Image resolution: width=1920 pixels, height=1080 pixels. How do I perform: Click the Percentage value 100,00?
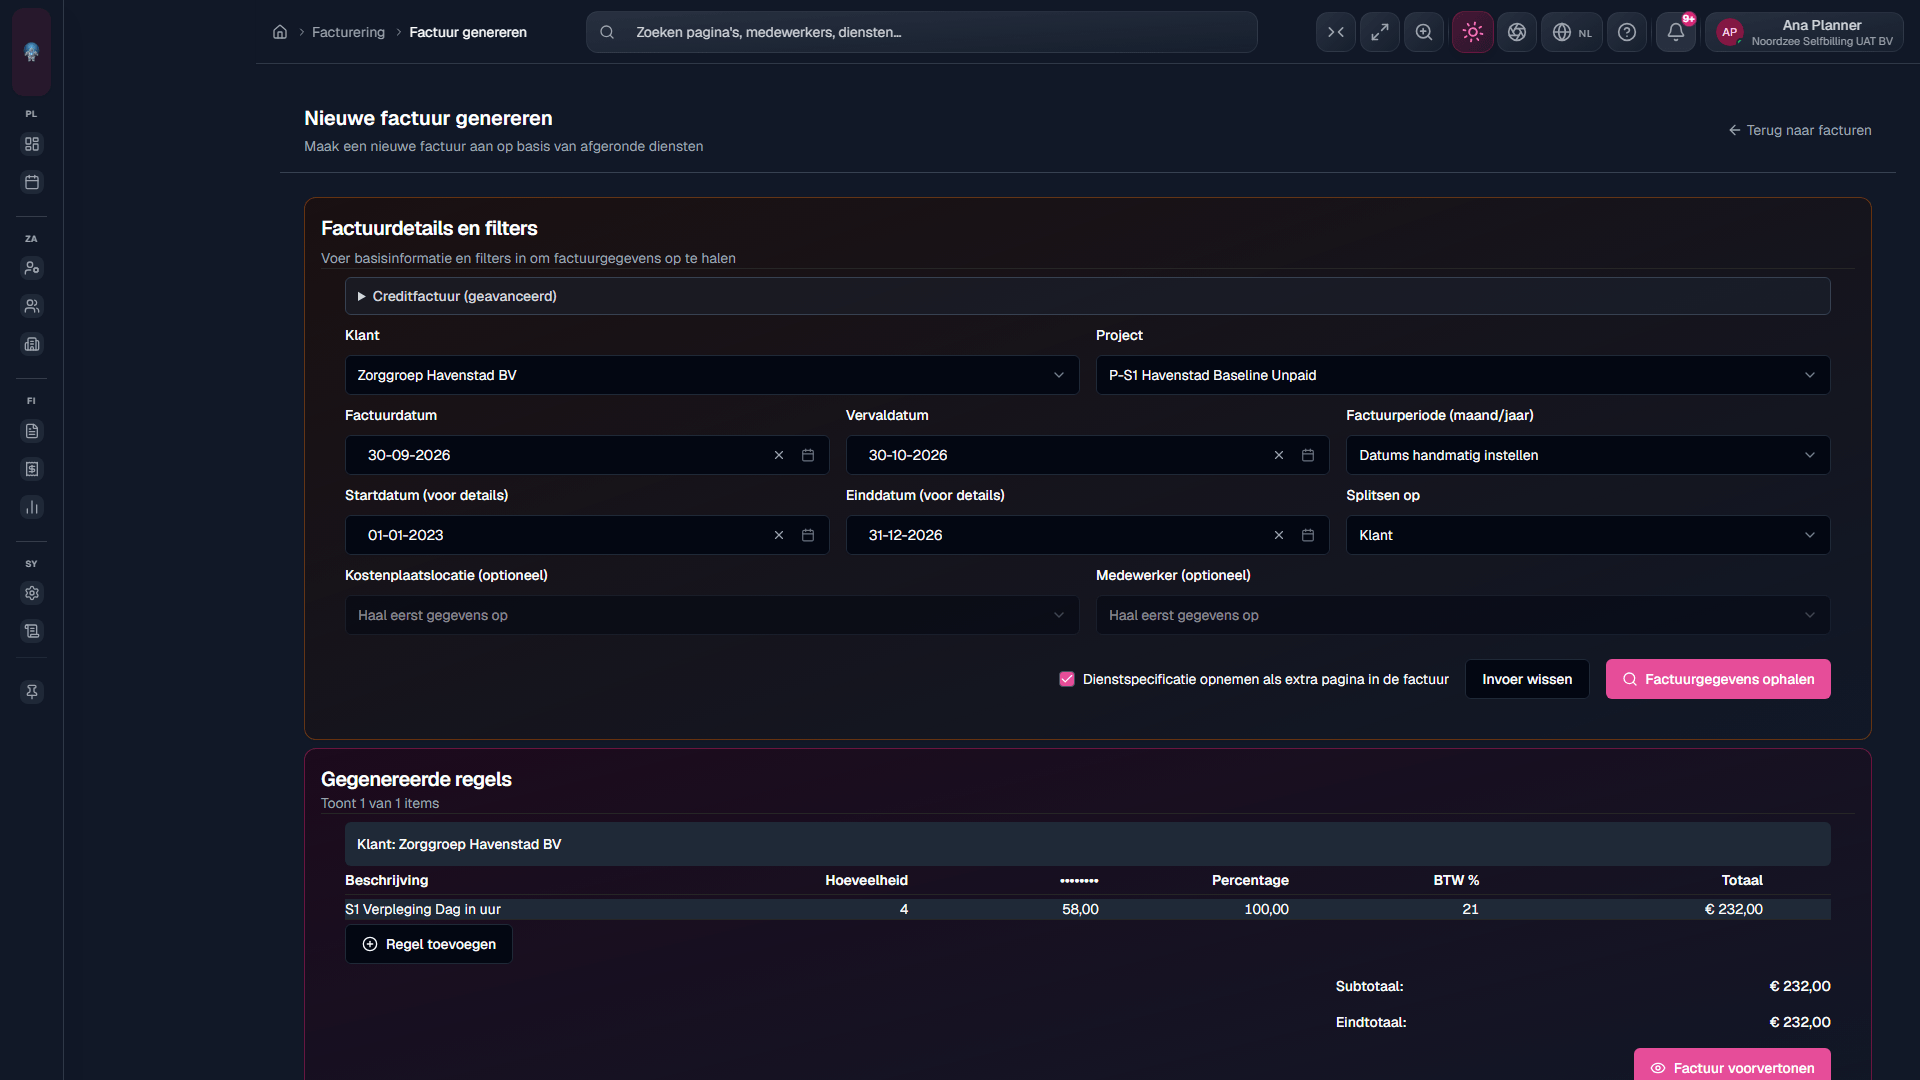point(1266,909)
